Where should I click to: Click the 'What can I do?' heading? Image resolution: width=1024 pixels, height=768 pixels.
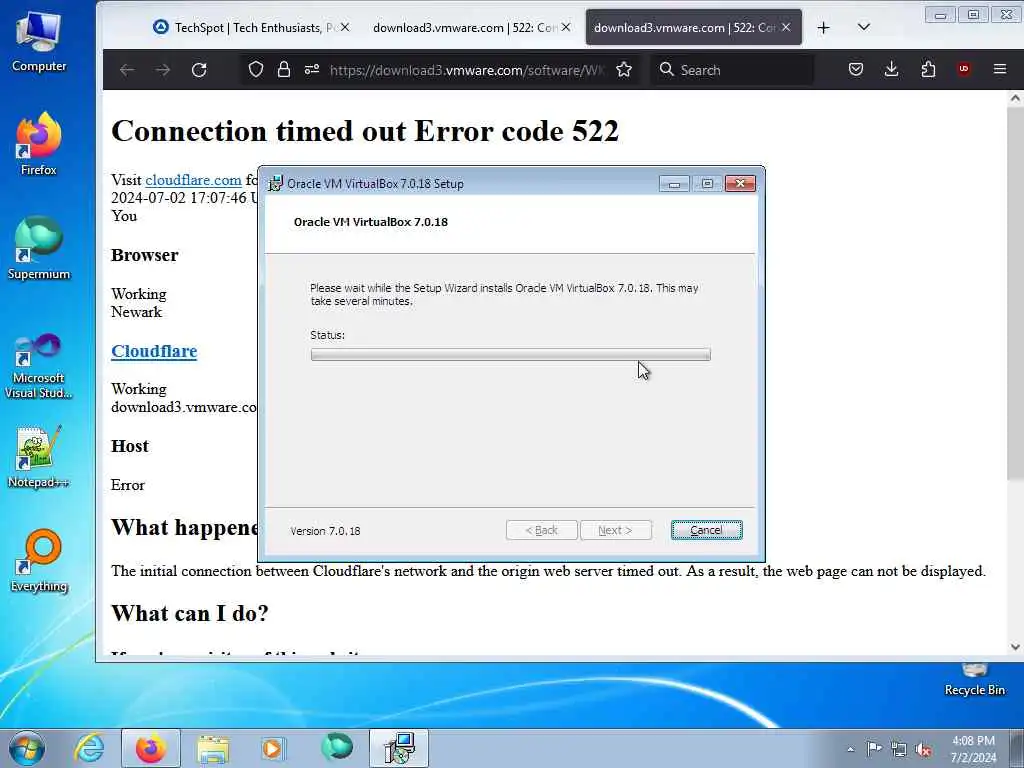(190, 613)
